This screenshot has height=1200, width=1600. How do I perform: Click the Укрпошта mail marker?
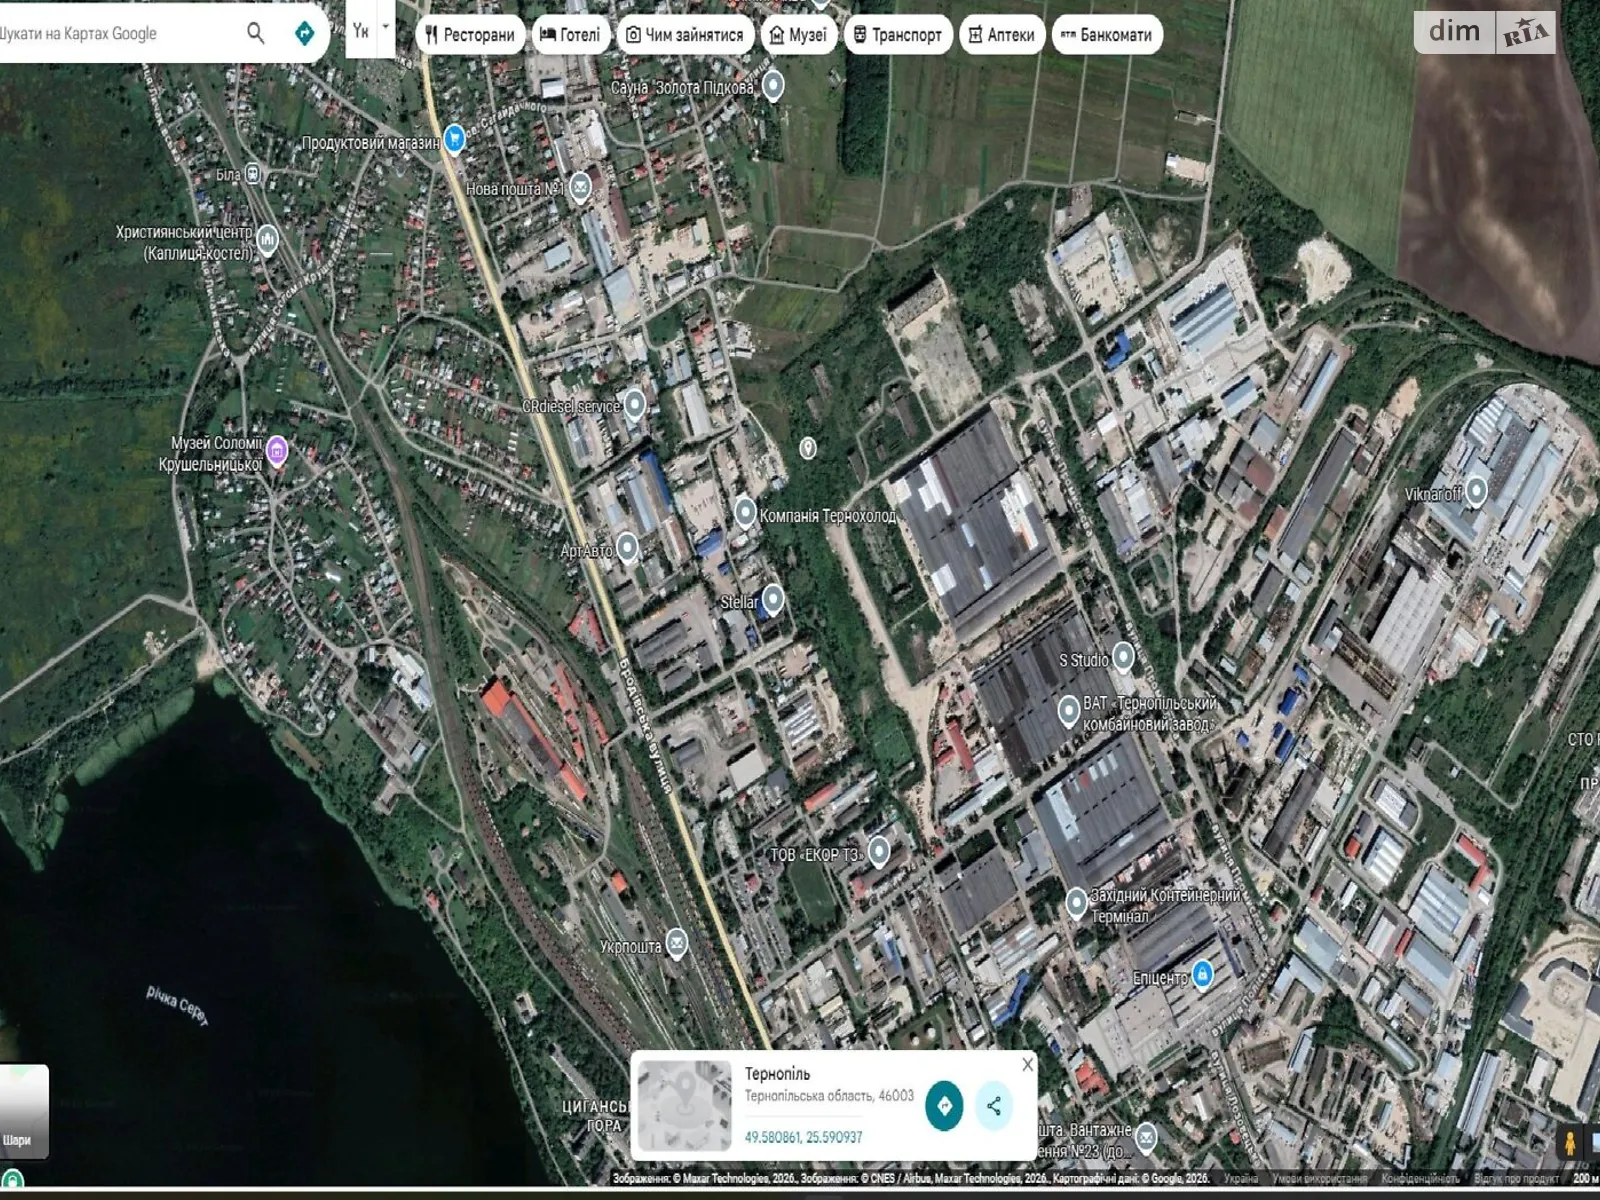(677, 942)
